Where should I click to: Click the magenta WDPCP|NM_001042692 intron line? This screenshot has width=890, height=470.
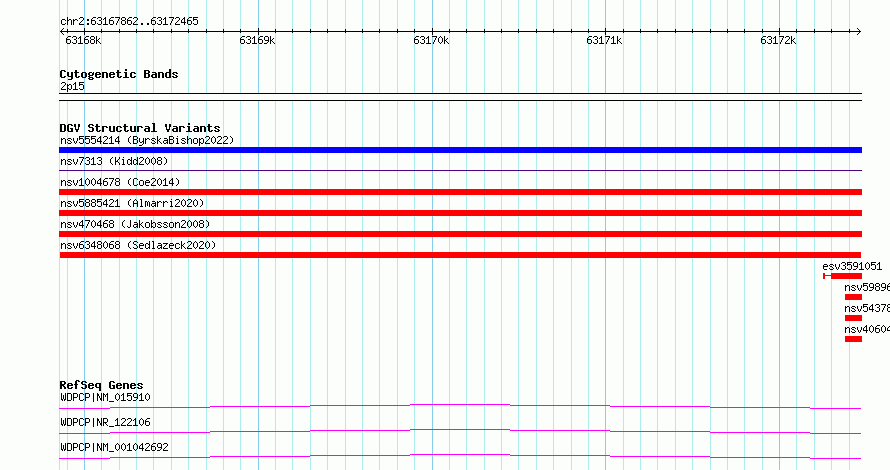[460, 456]
